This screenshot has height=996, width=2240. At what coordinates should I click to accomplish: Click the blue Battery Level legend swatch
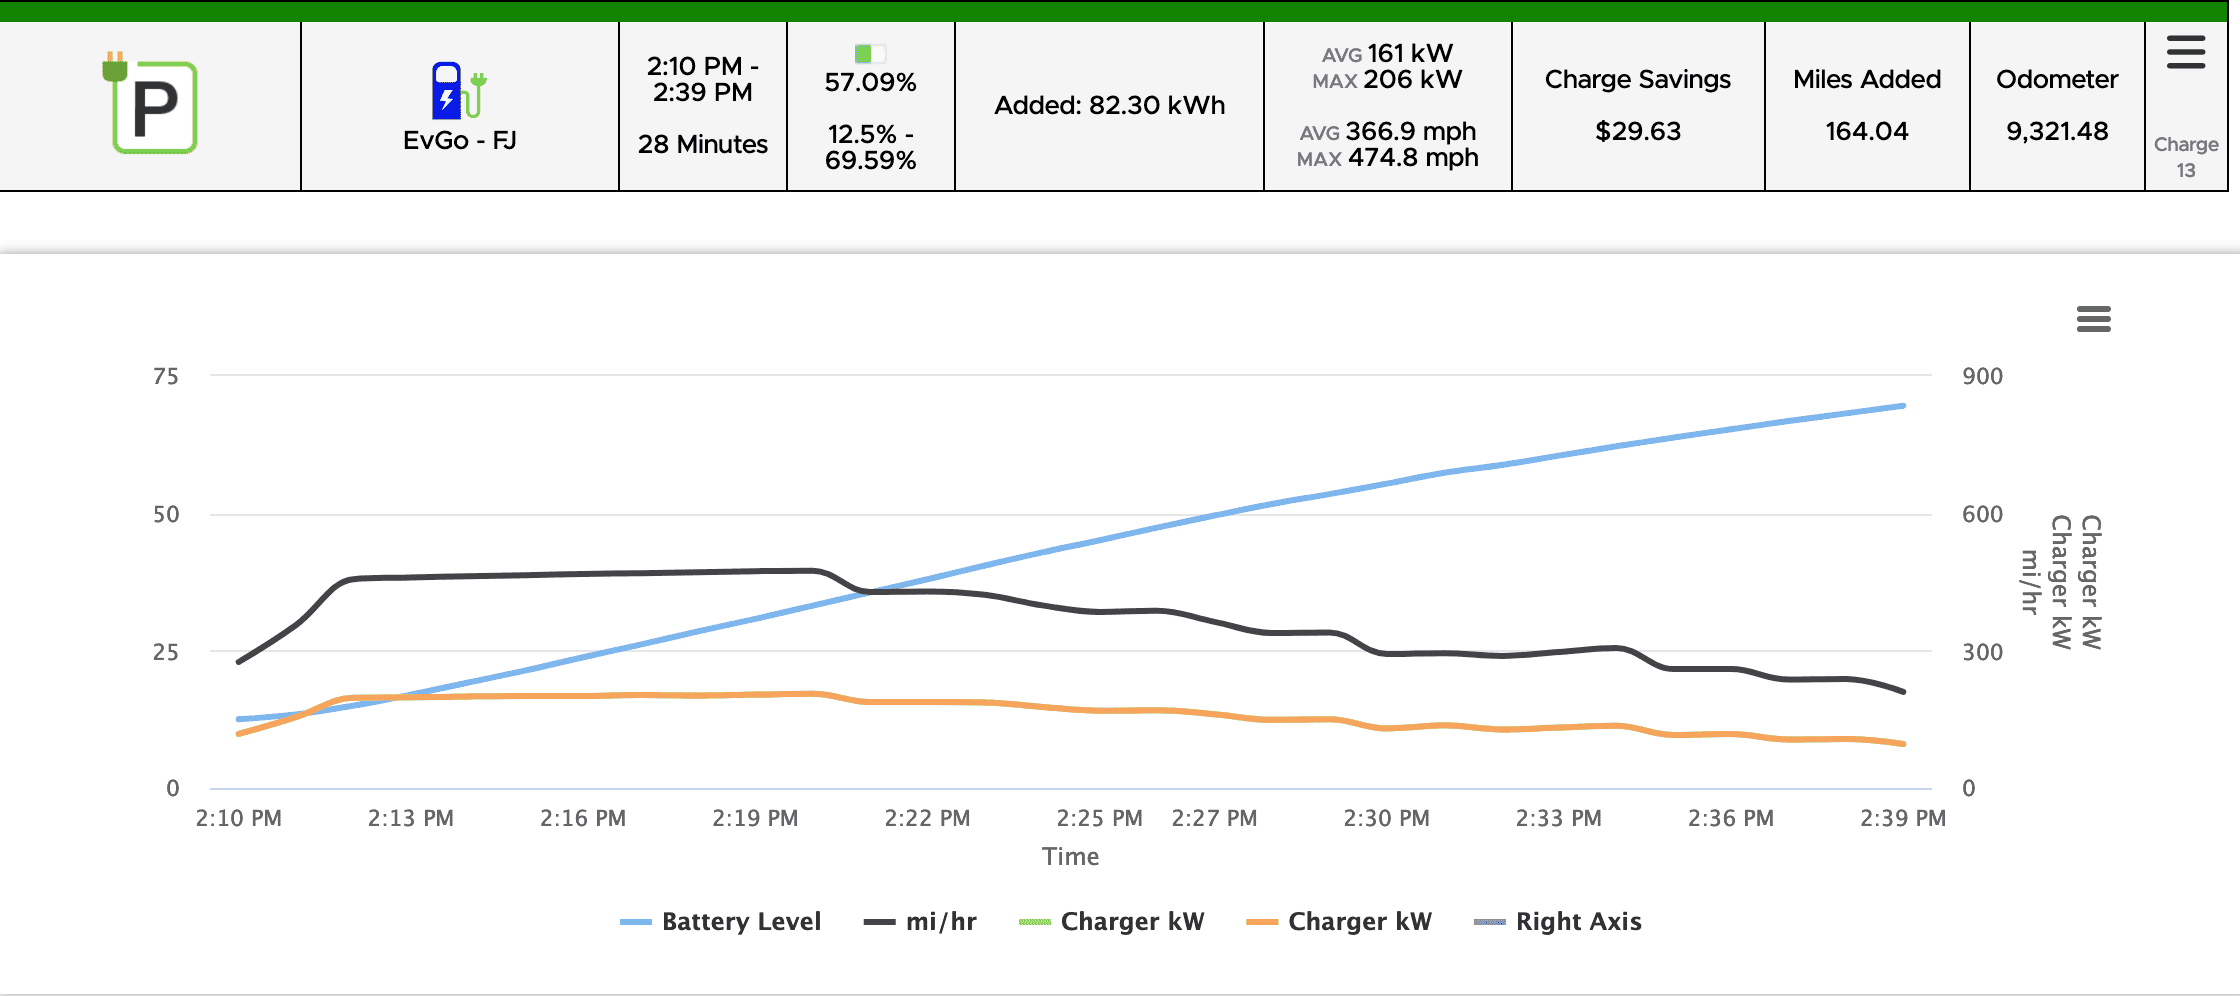[x=636, y=922]
